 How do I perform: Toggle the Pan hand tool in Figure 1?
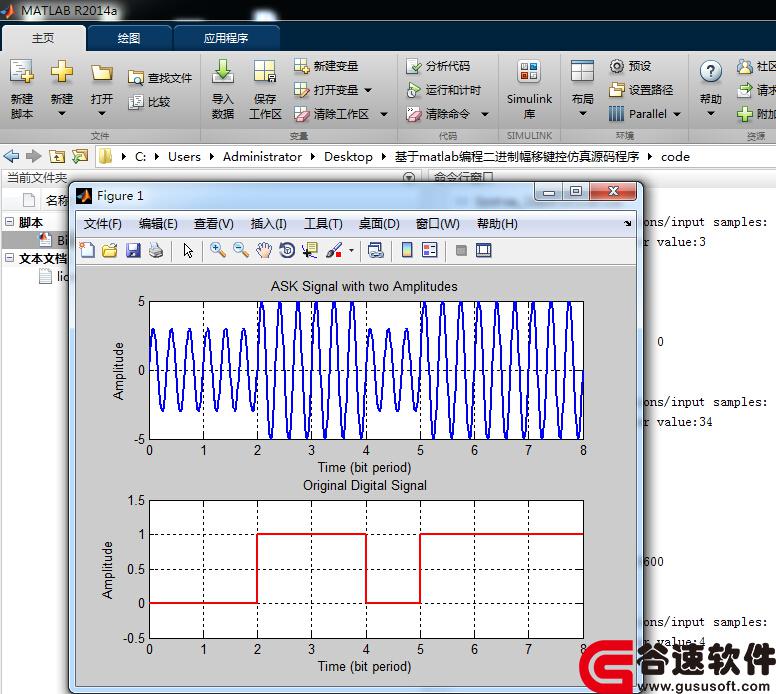coord(264,250)
